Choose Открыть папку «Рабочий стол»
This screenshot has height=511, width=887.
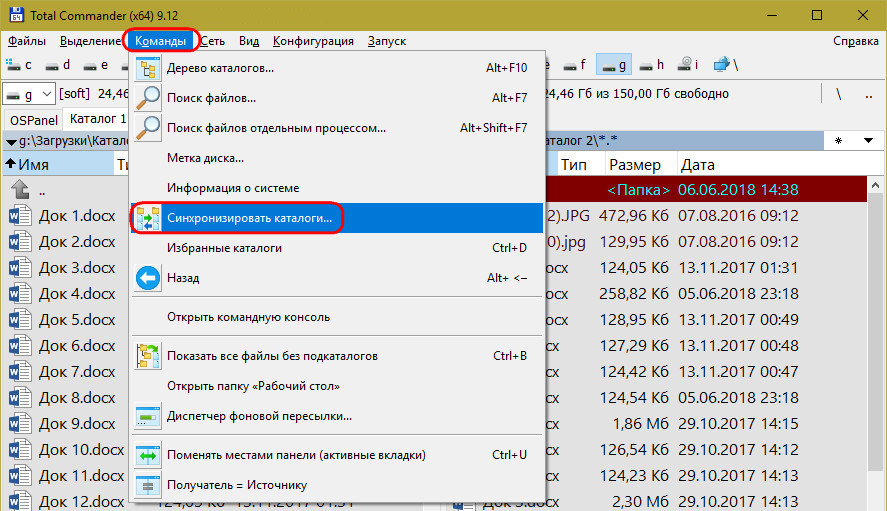[x=337, y=386]
